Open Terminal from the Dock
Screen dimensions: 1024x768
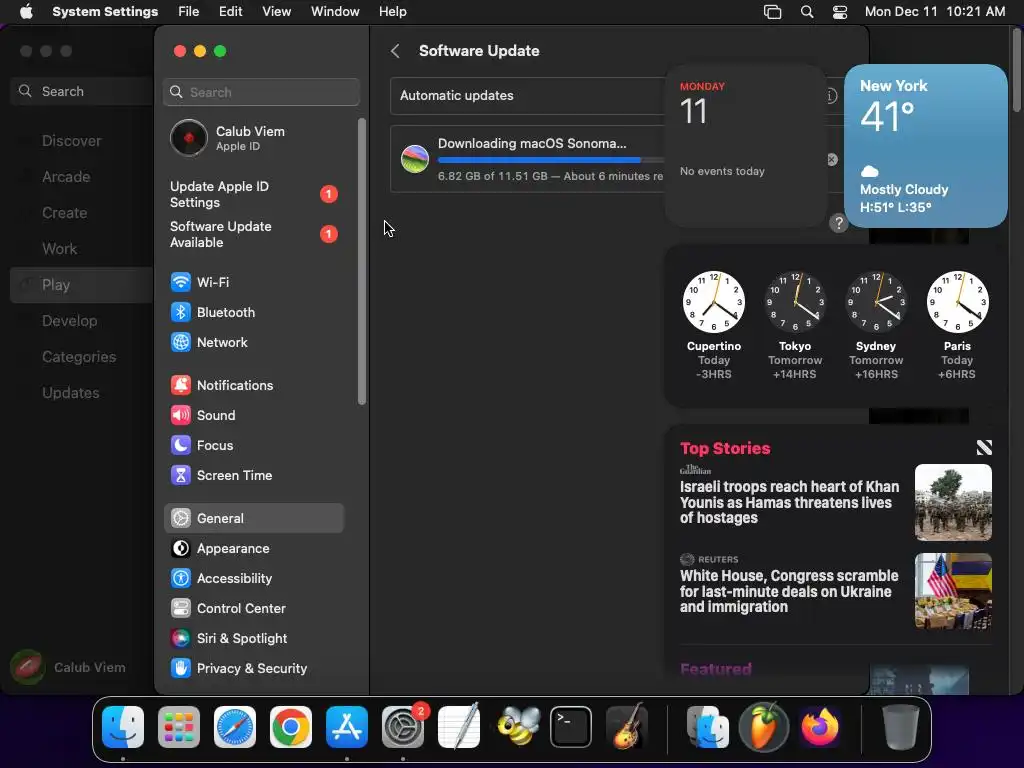click(x=571, y=727)
